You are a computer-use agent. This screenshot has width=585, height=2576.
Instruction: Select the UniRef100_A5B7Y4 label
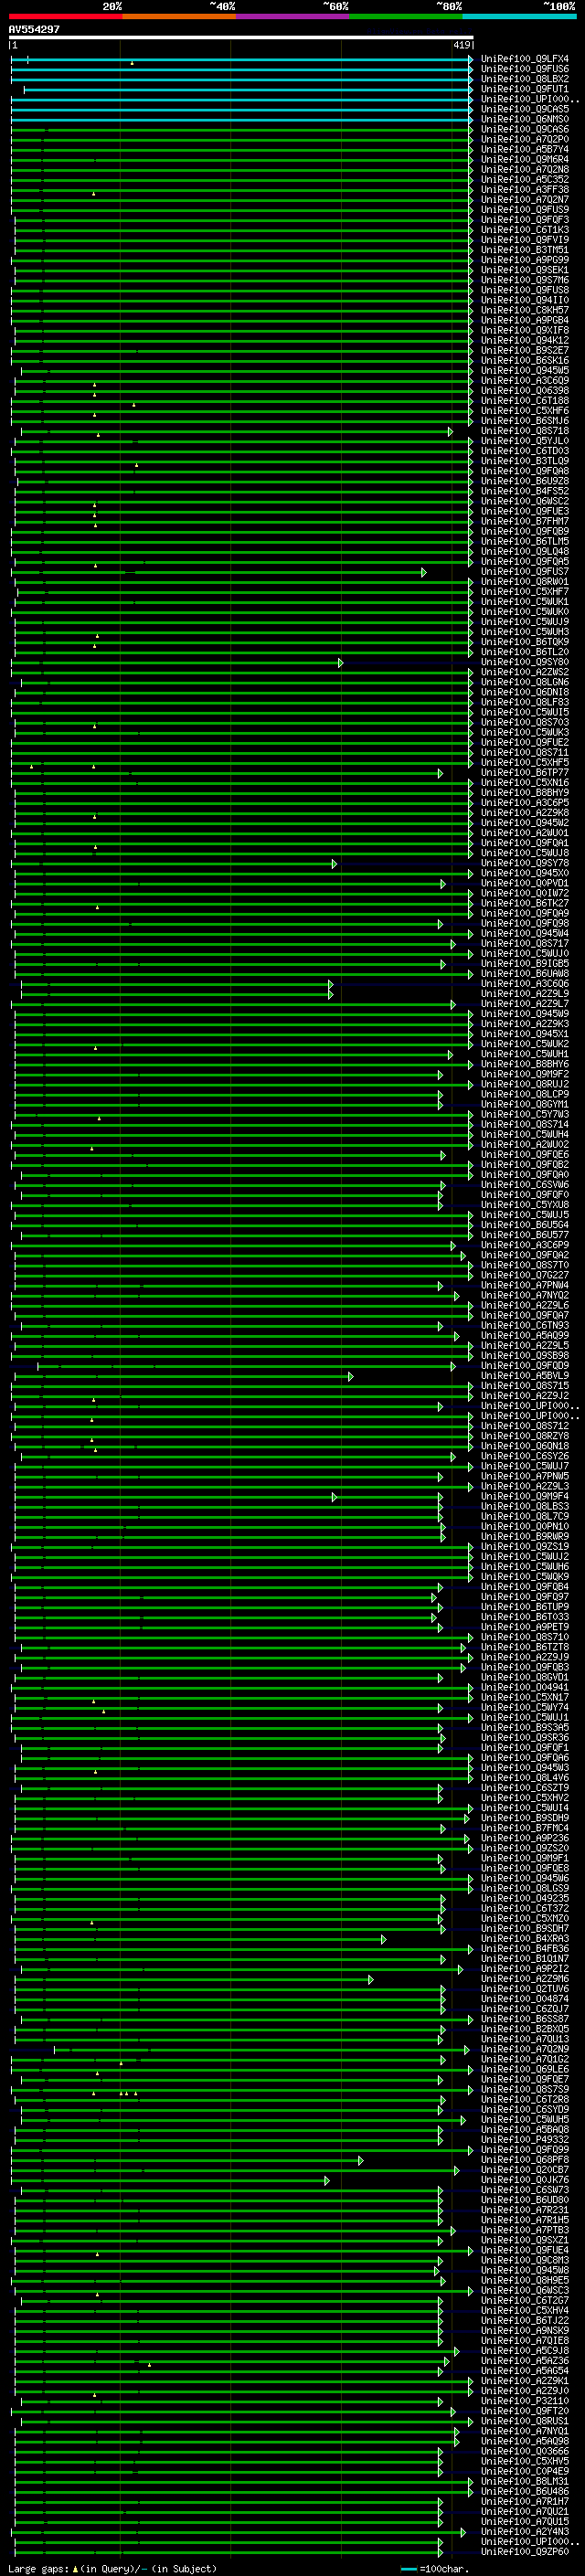(525, 149)
